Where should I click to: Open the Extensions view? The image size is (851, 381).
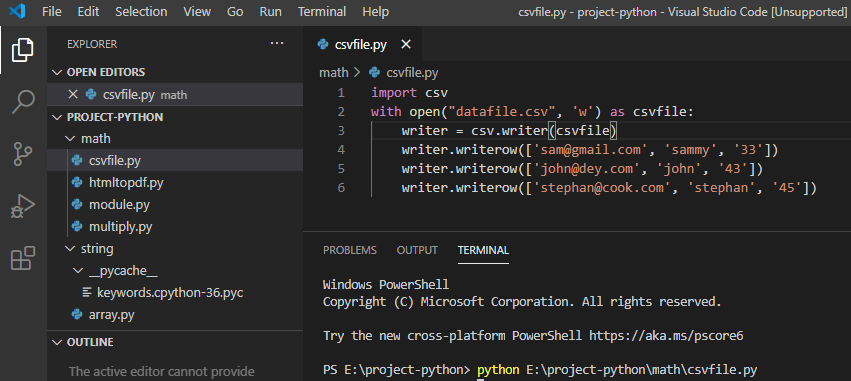click(x=23, y=258)
